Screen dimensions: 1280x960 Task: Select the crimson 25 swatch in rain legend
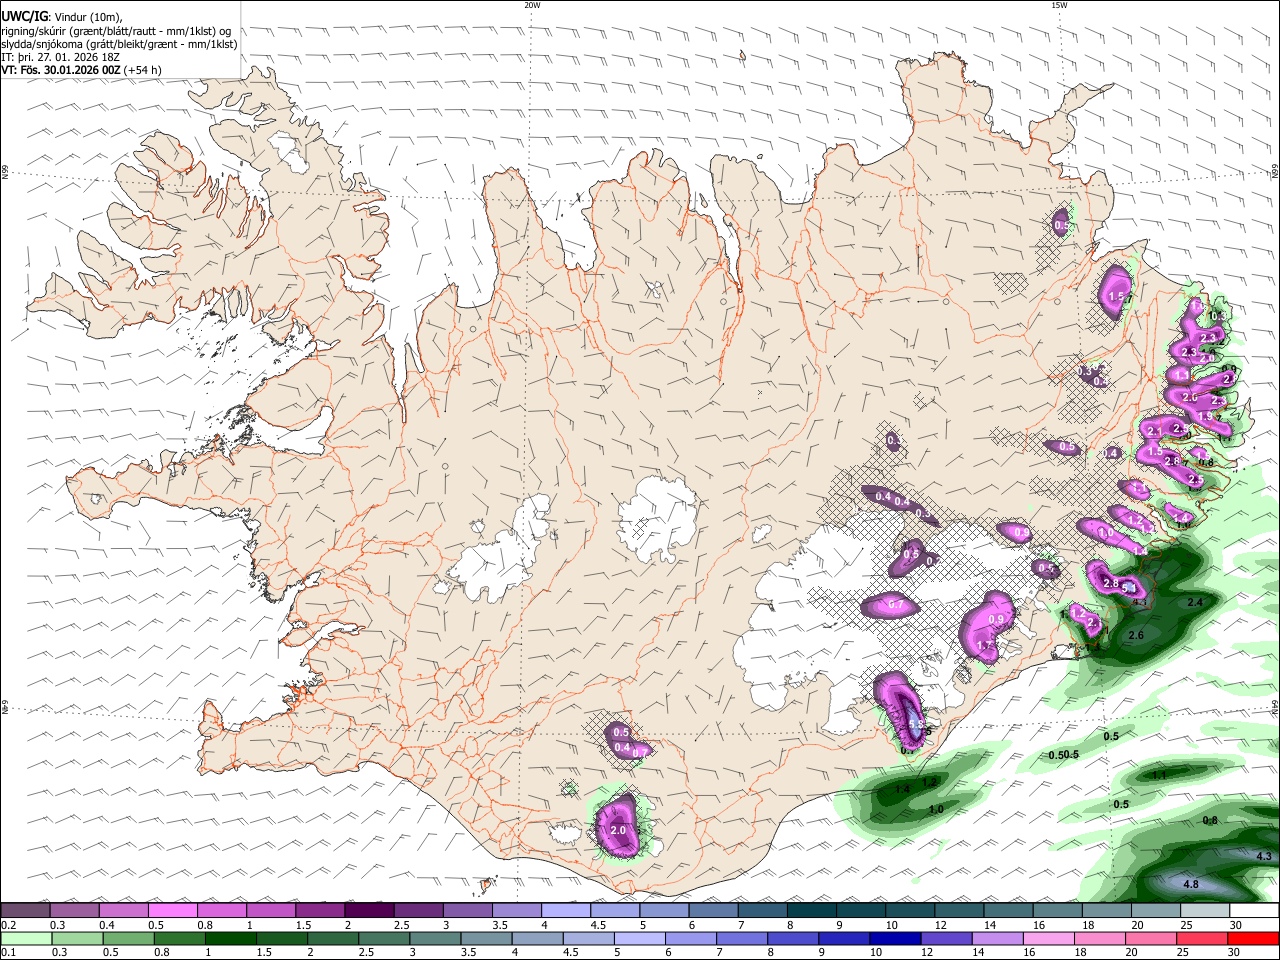coord(1202,938)
